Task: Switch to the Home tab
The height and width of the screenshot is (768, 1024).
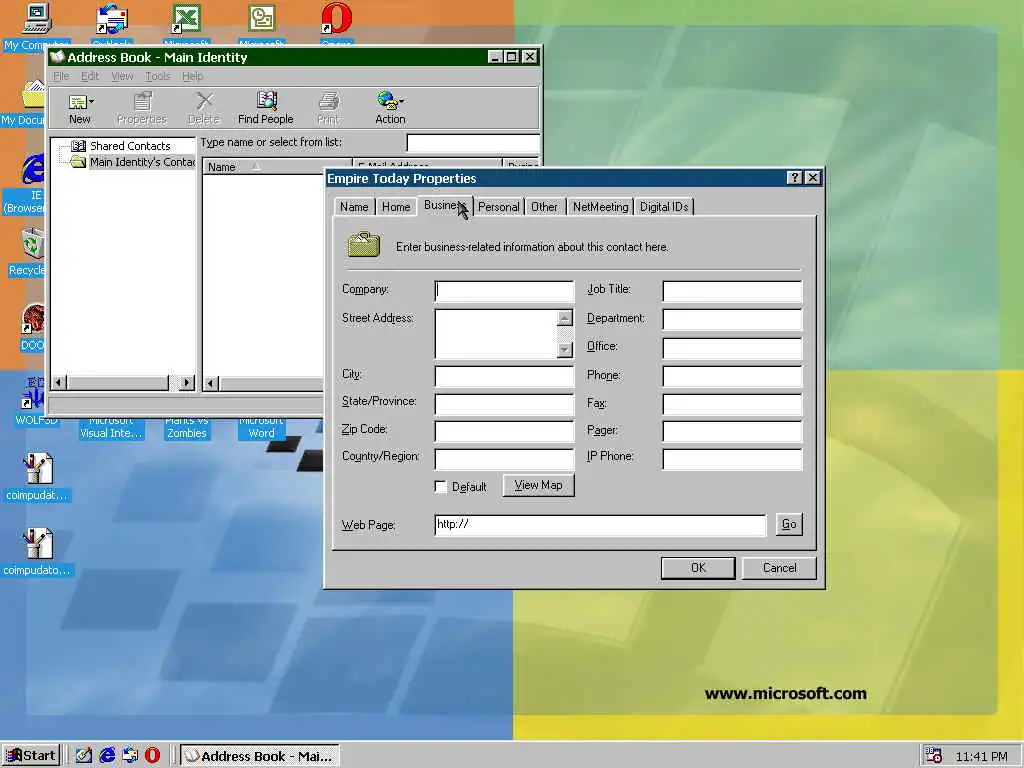Action: pos(396,207)
